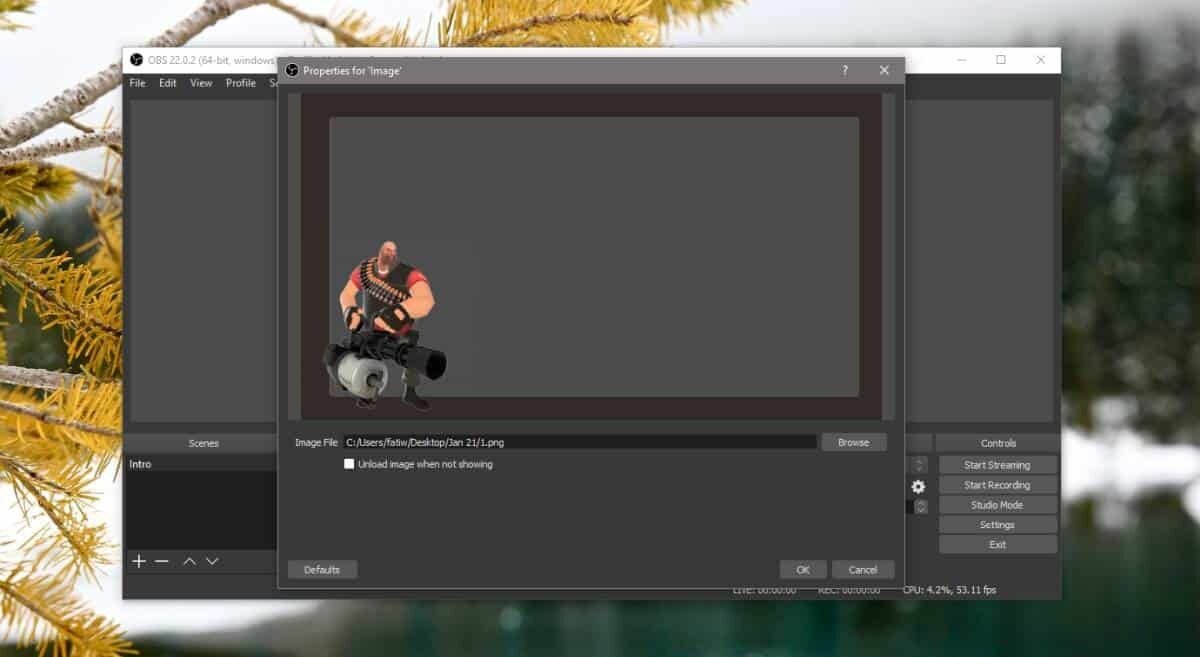The width and height of the screenshot is (1200, 657).
Task: Click the OBS logo in the Properties title bar
Action: 290,71
